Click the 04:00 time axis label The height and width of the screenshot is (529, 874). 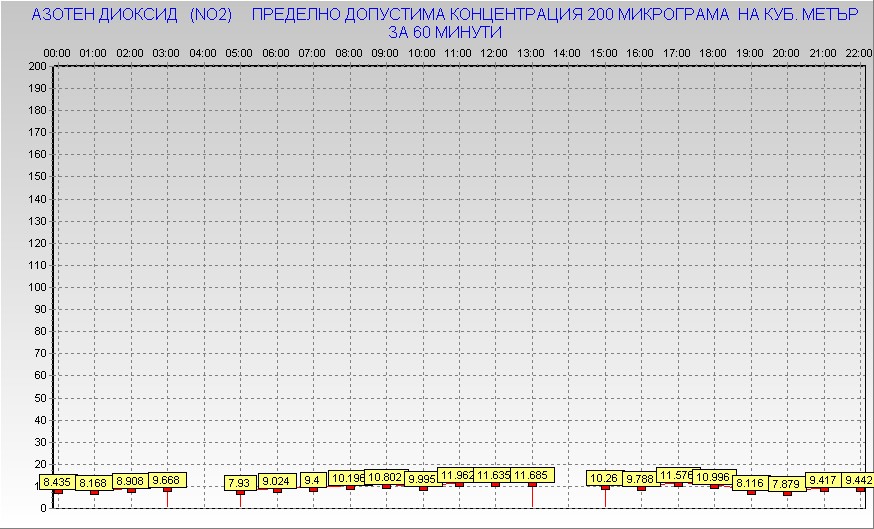click(203, 53)
